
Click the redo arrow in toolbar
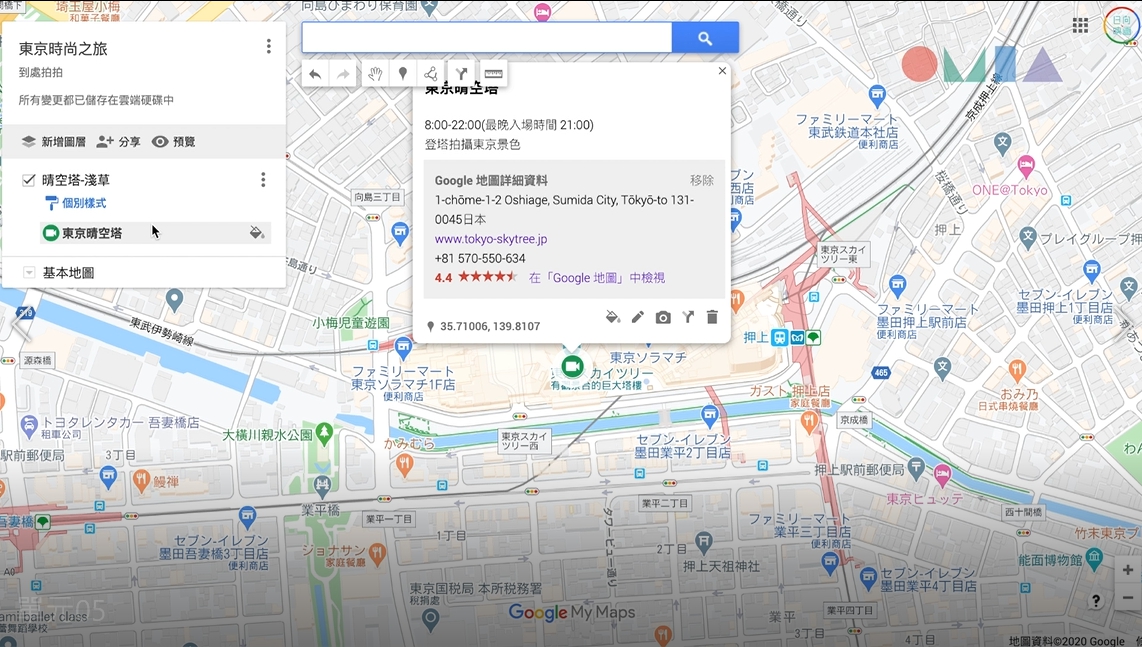(343, 74)
